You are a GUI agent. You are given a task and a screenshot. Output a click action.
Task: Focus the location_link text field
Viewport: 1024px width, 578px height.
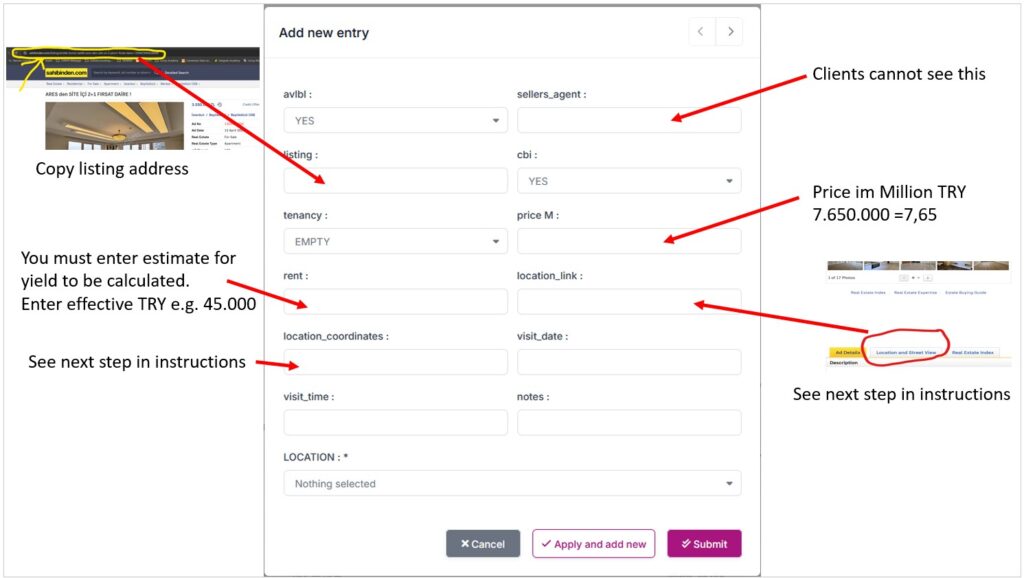pos(629,302)
